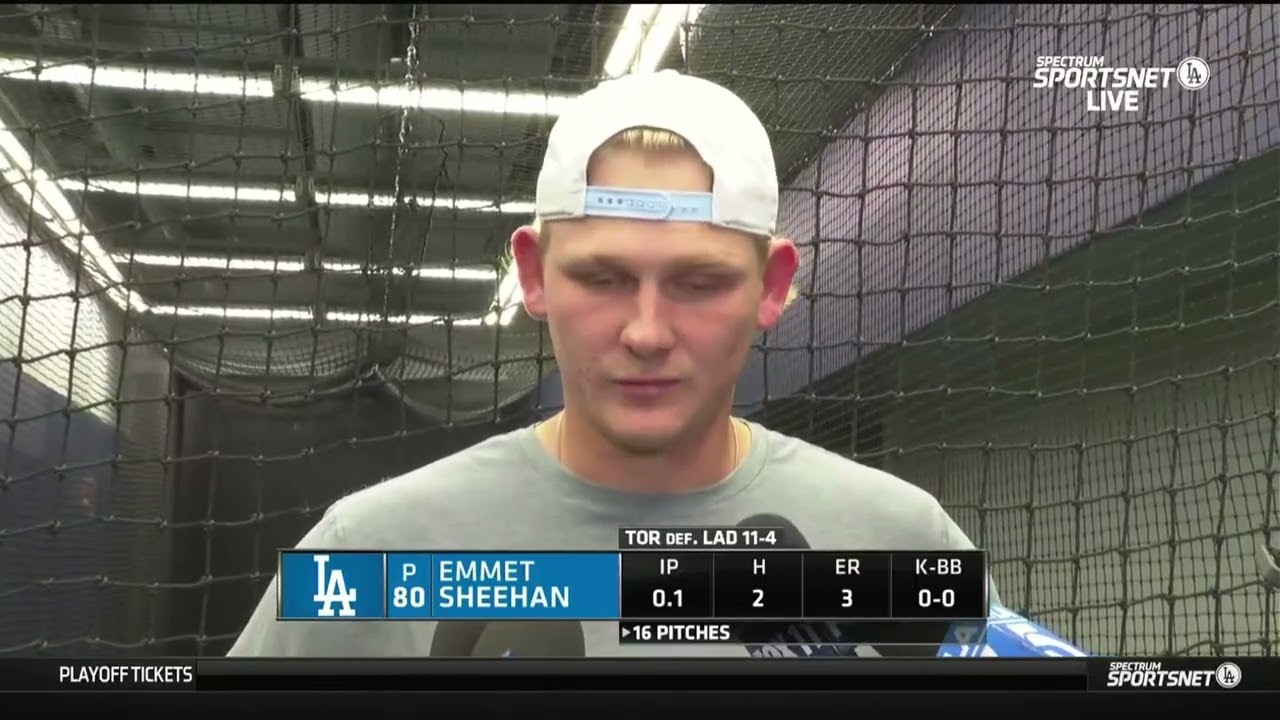Click the P 80 position number box

(409, 585)
